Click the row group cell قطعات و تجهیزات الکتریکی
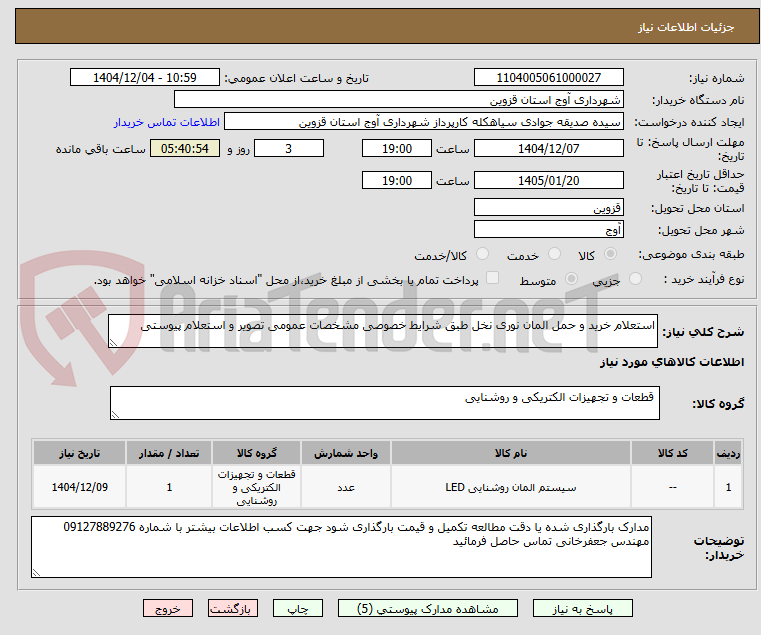This screenshot has width=761, height=635. tap(256, 487)
